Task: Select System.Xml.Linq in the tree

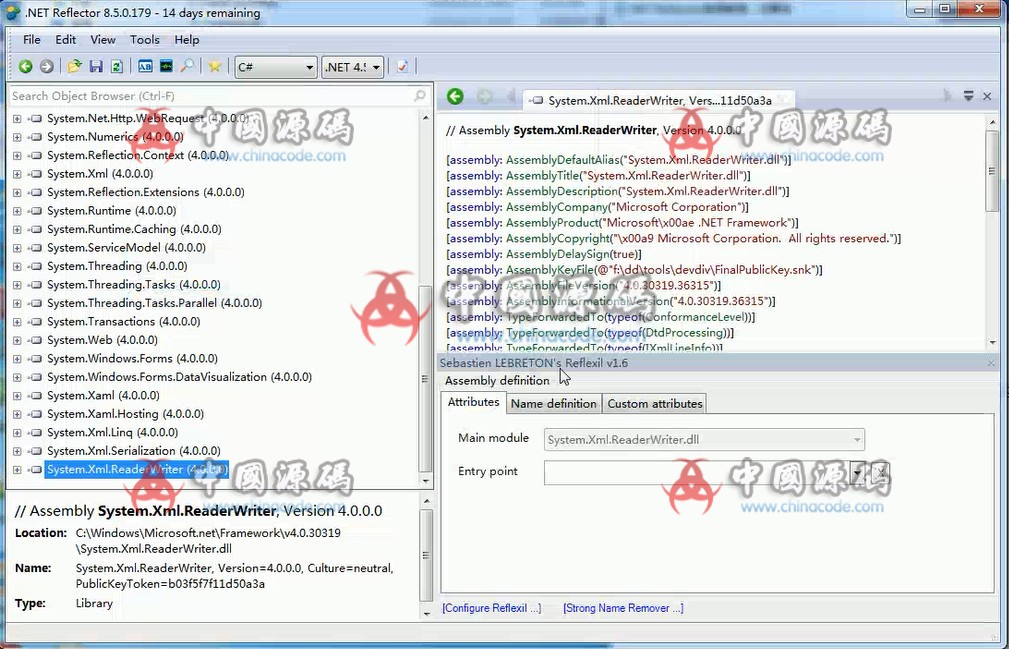Action: pyautogui.click(x=113, y=432)
